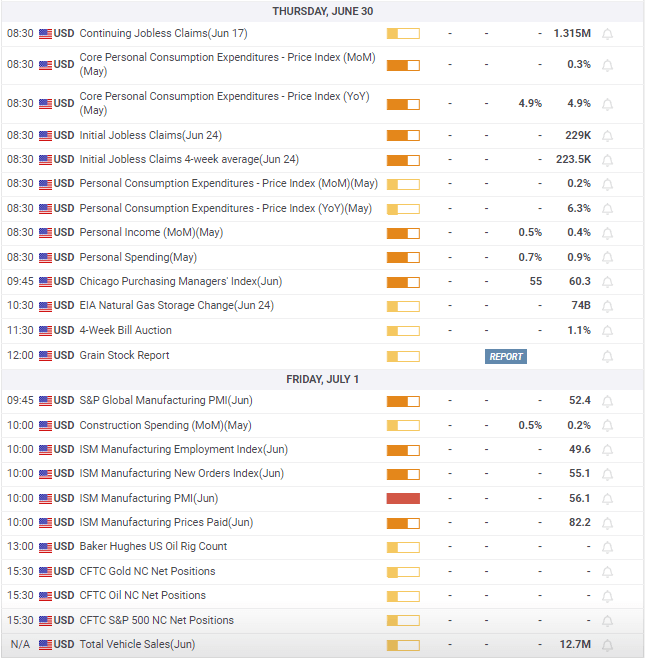This screenshot has height=658, width=645.
Task: Enable bell for 4-Week Bill Auction
Action: tap(607, 331)
